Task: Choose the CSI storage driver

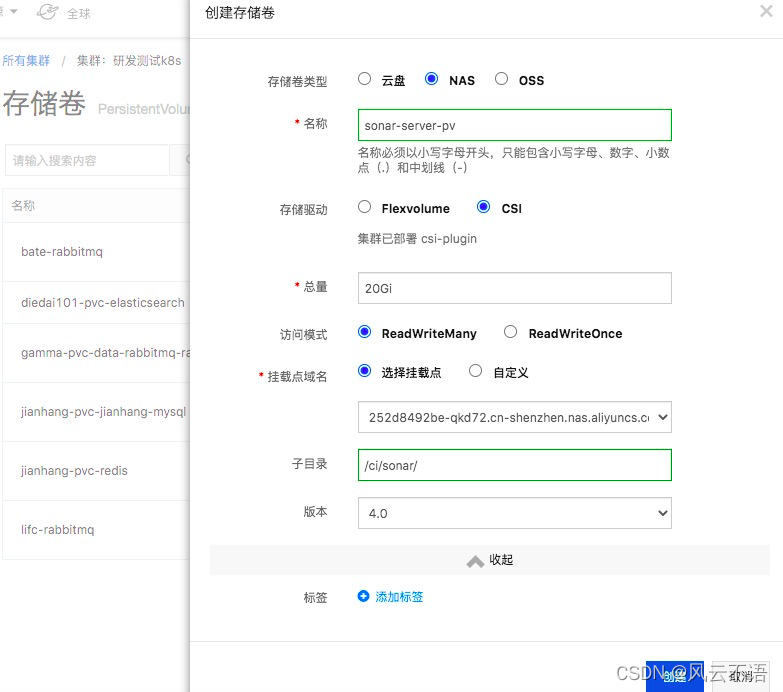Action: click(483, 207)
